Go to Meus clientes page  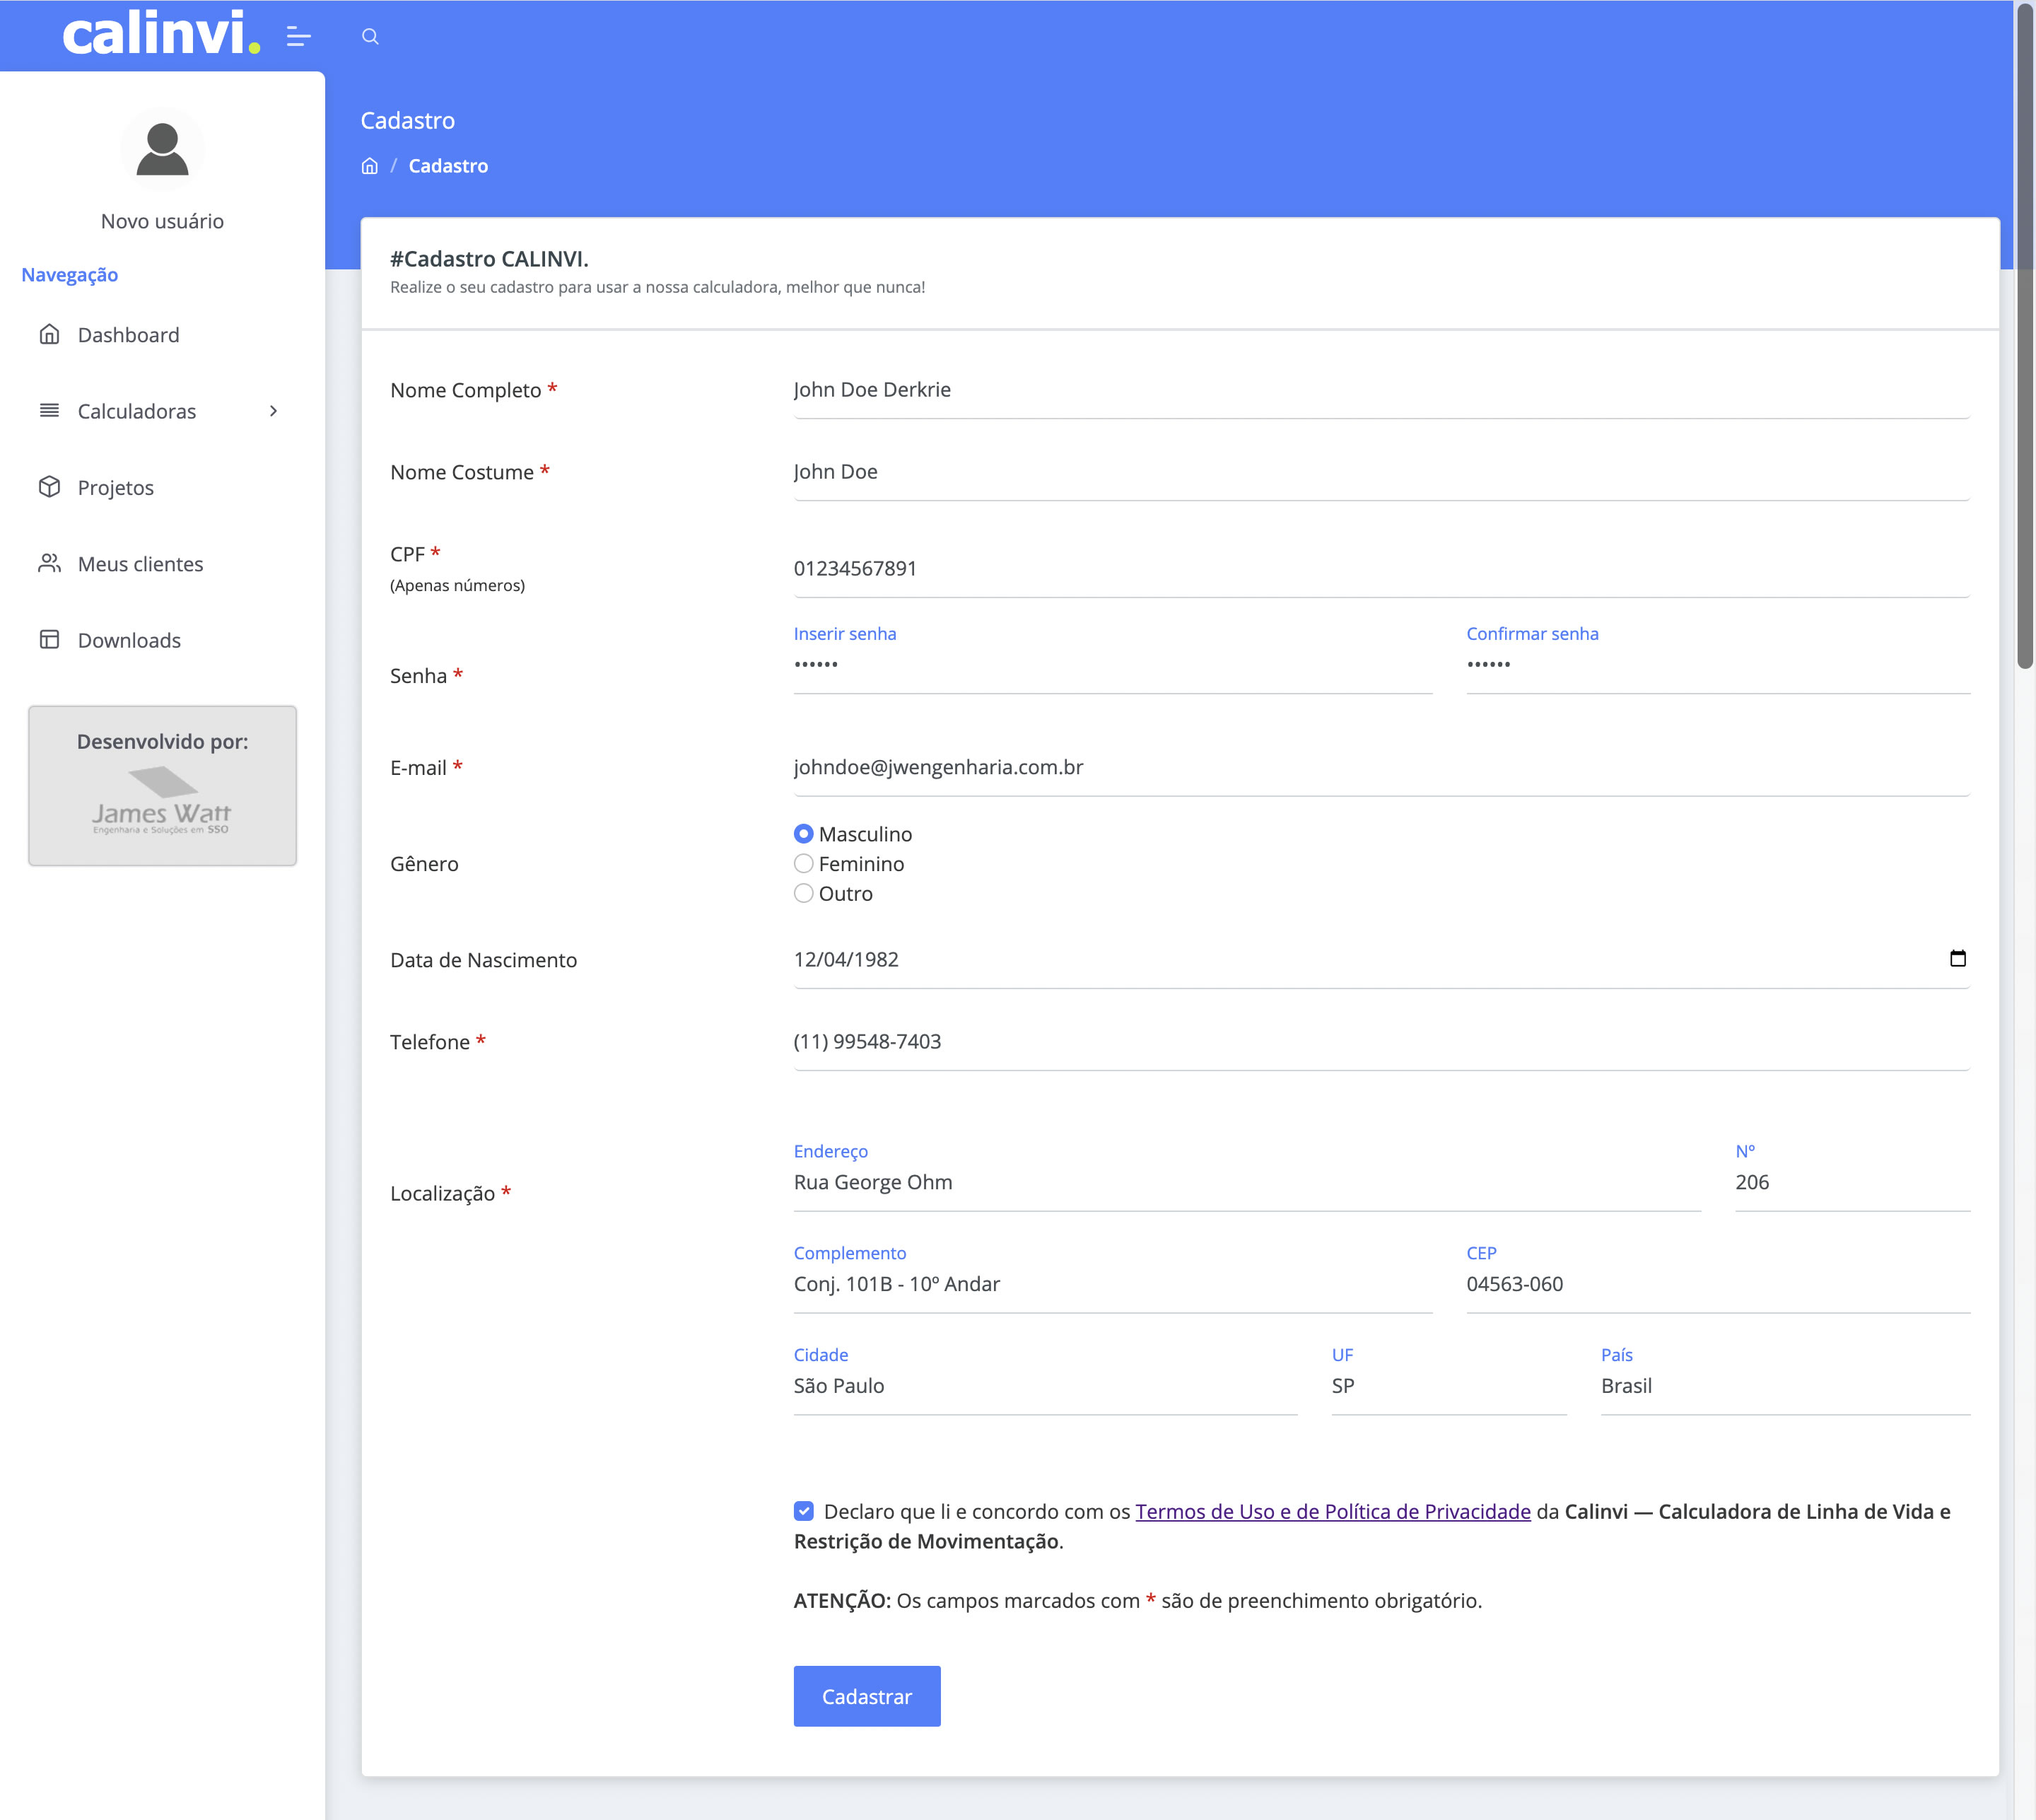point(140,564)
